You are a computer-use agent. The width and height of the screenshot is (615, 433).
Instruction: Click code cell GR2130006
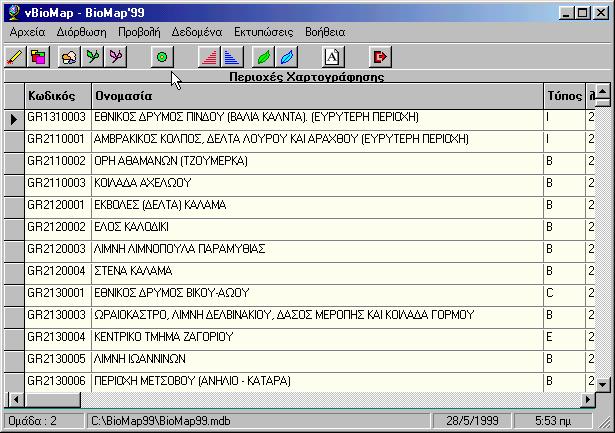(58, 383)
